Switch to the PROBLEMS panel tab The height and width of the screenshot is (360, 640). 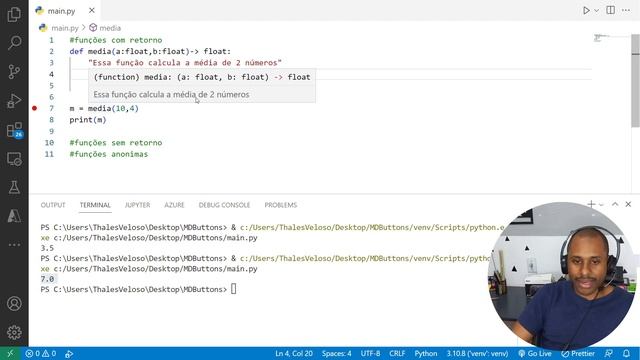pyautogui.click(x=281, y=205)
